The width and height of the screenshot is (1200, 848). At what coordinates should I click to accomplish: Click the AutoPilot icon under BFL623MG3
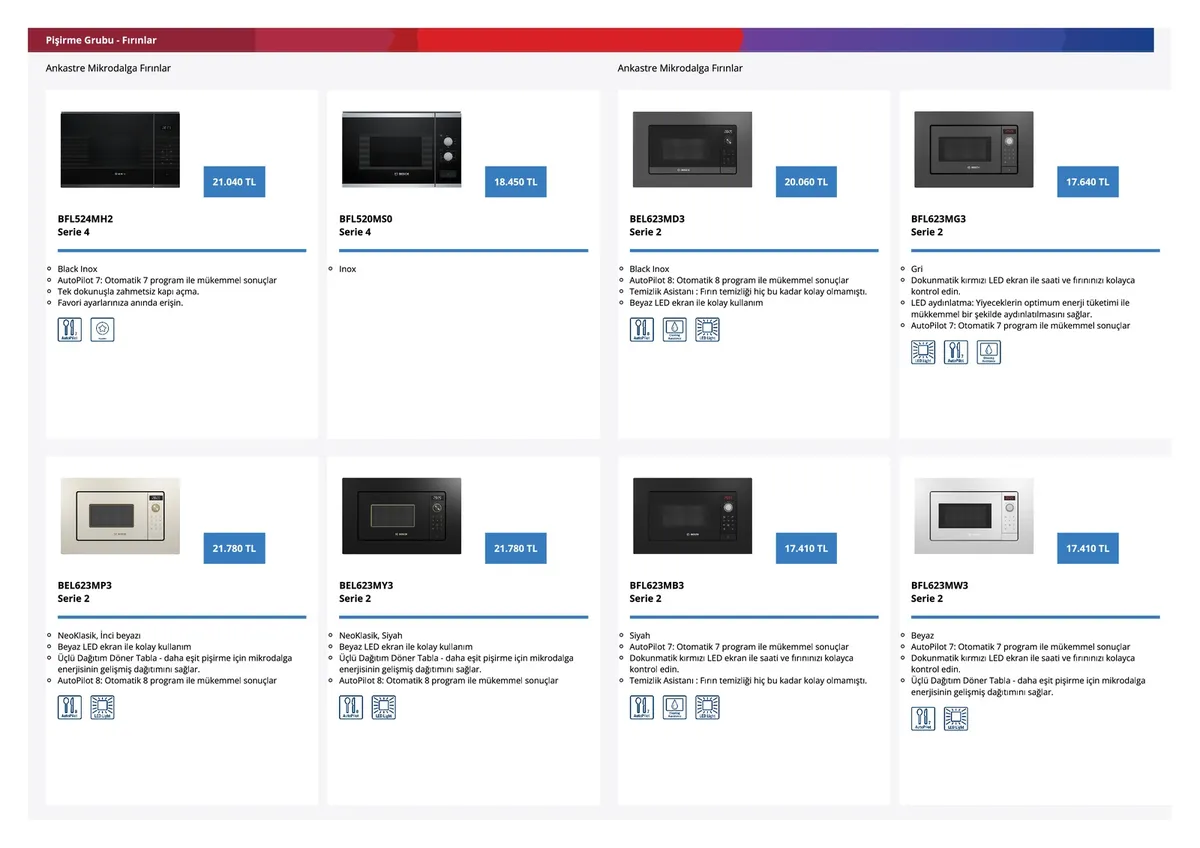pyautogui.click(x=956, y=352)
